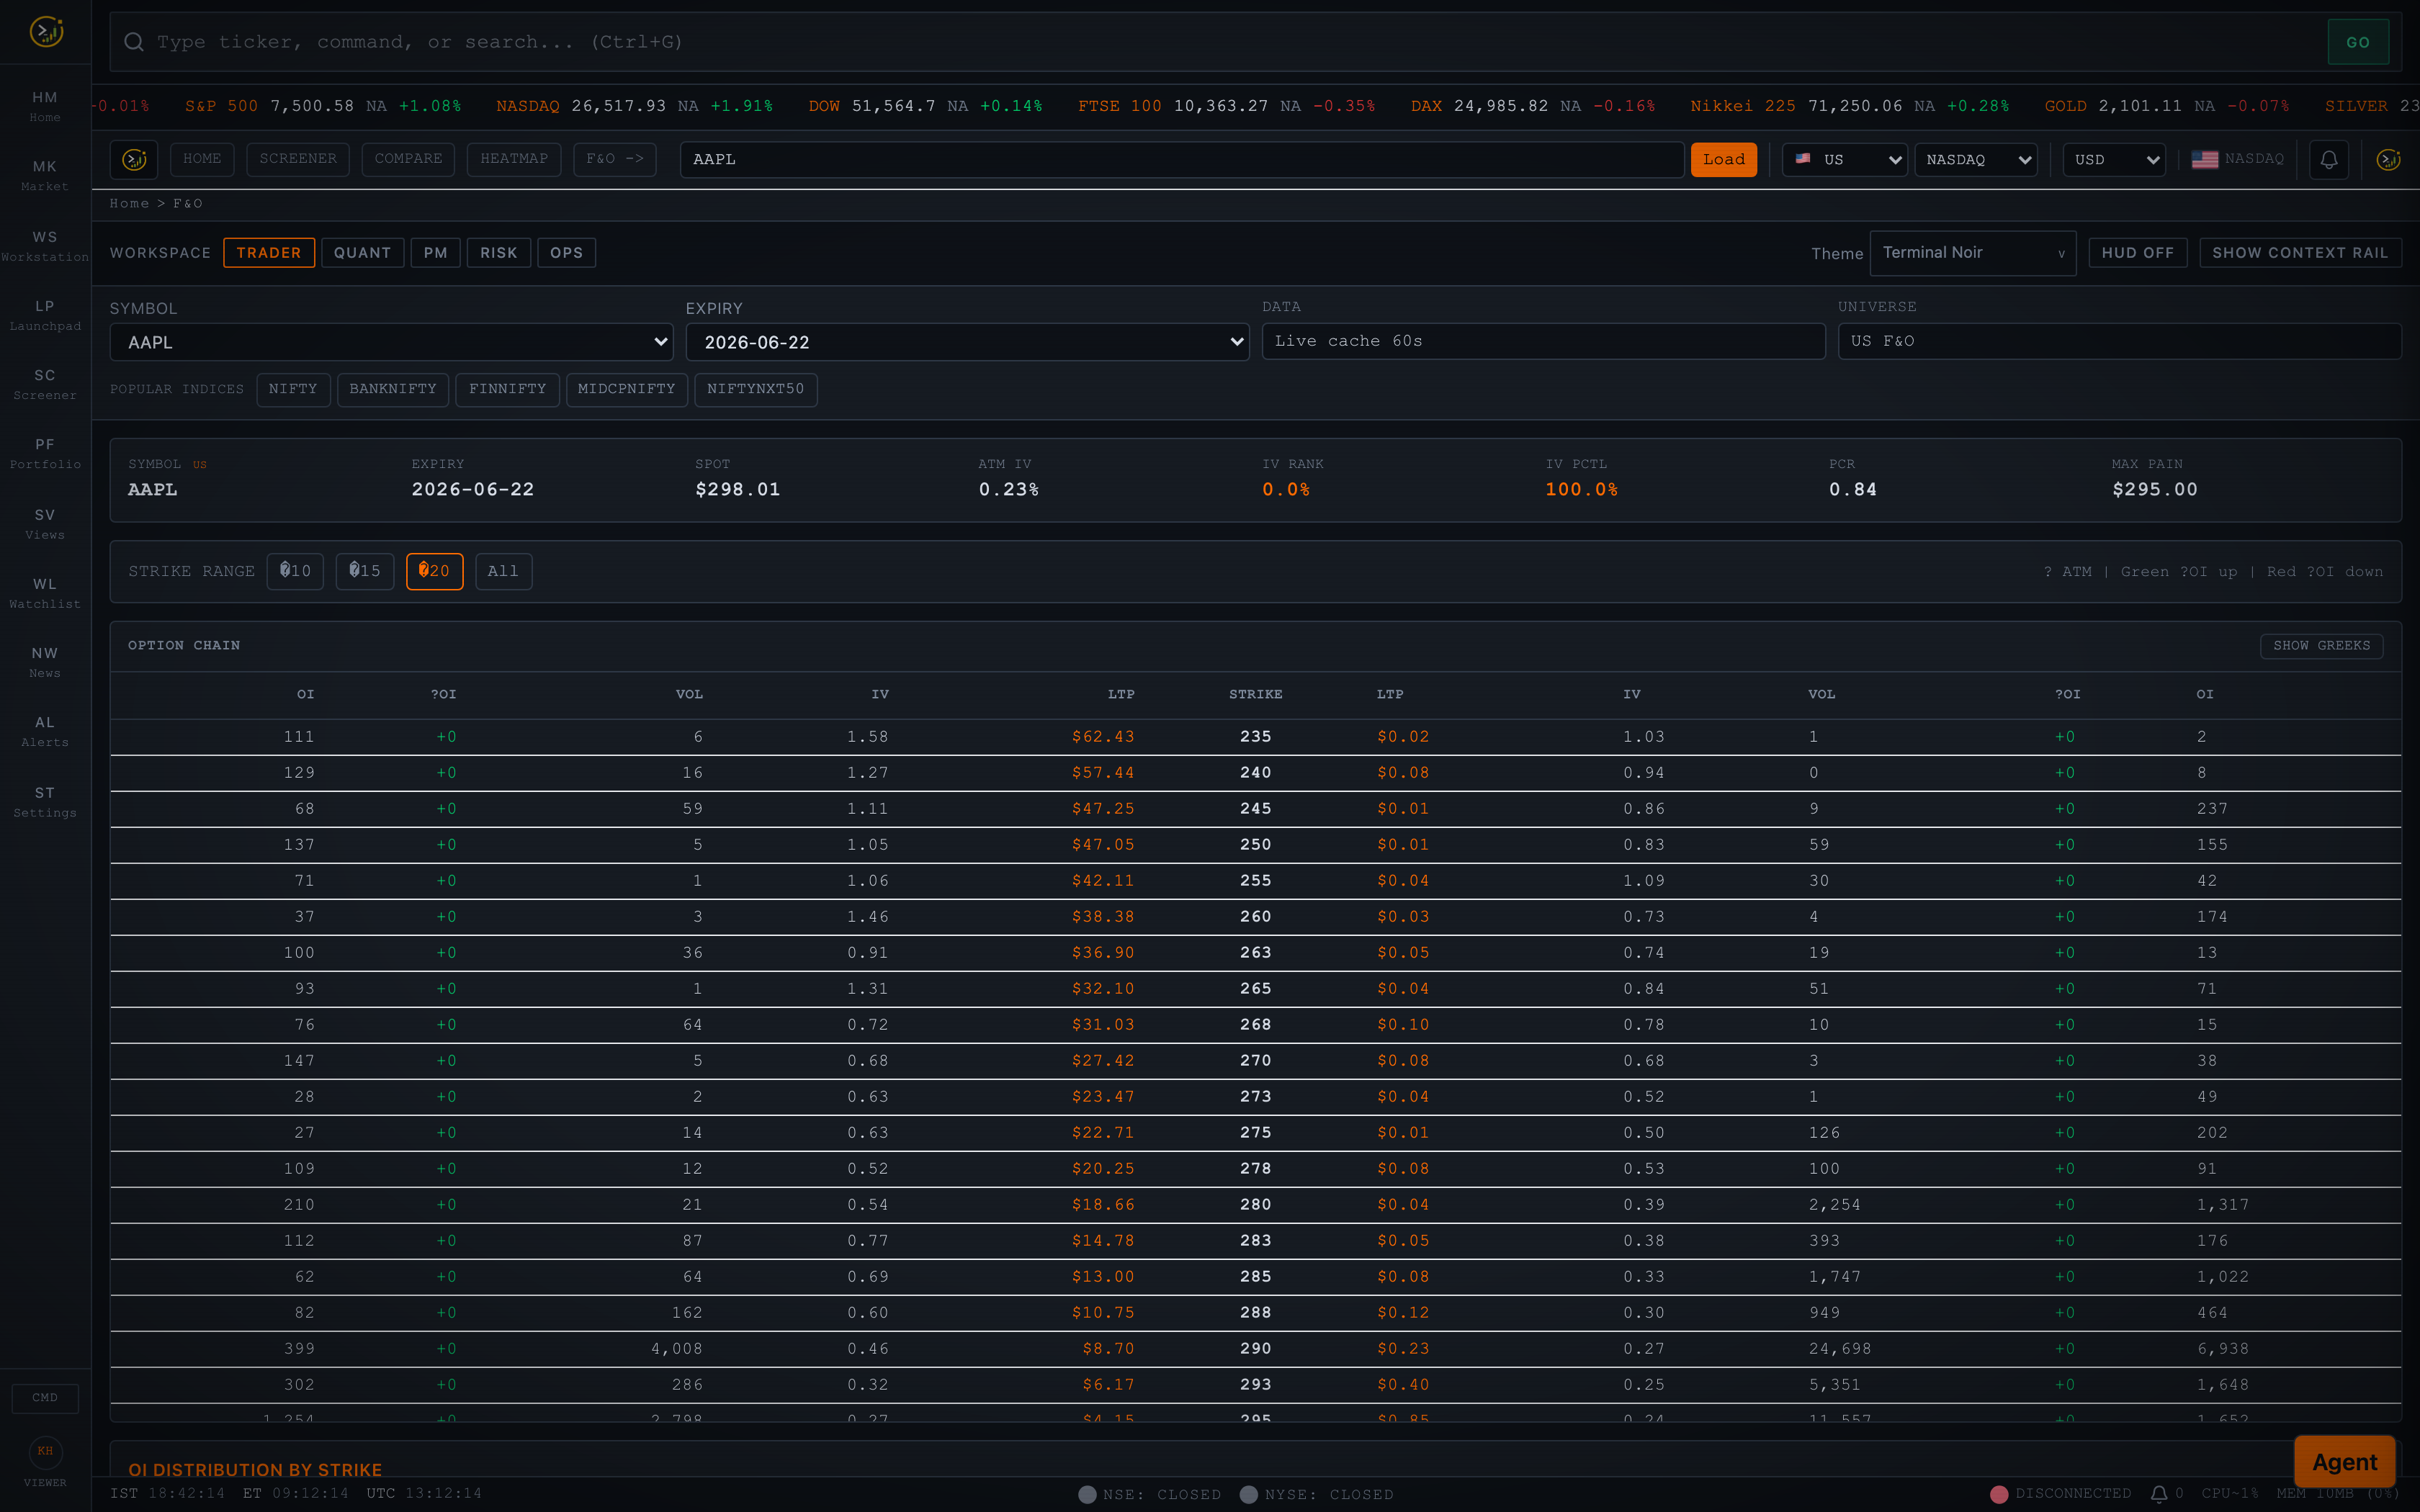Image resolution: width=2420 pixels, height=1512 pixels.
Task: Click the orange Load button
Action: click(x=1723, y=160)
